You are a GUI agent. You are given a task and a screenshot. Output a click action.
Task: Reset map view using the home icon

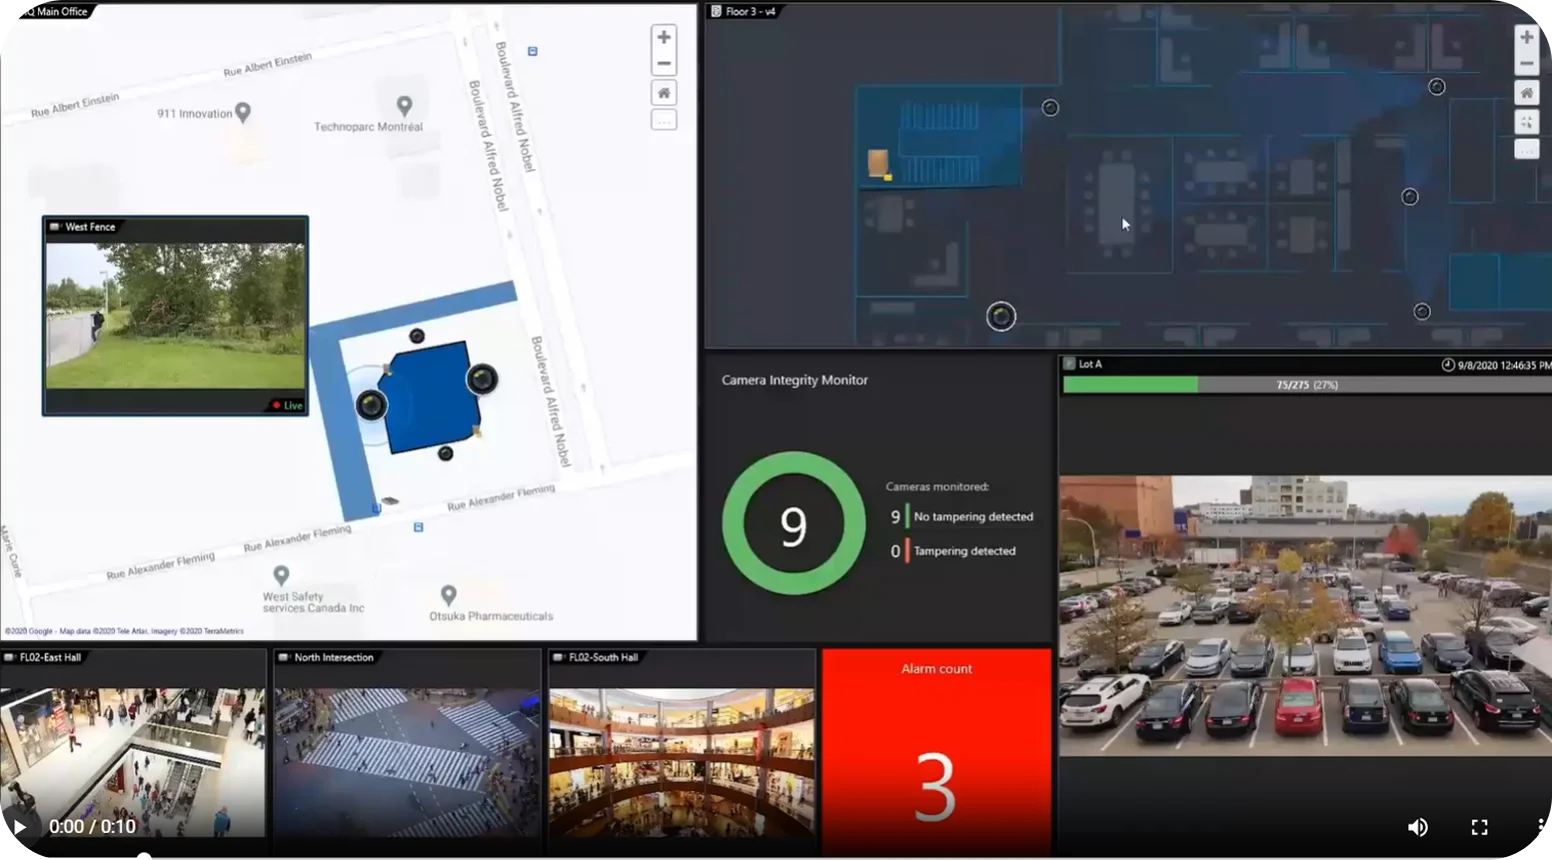click(663, 92)
